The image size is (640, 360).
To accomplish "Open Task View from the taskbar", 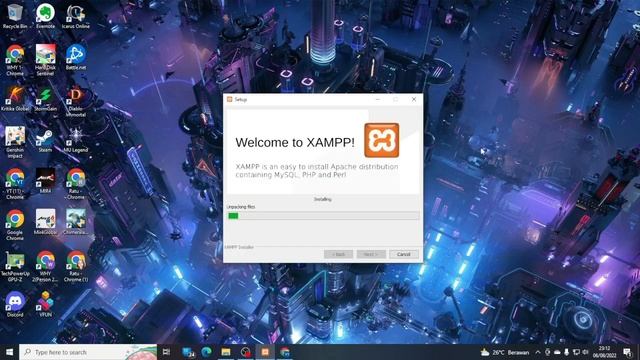I will pos(166,352).
